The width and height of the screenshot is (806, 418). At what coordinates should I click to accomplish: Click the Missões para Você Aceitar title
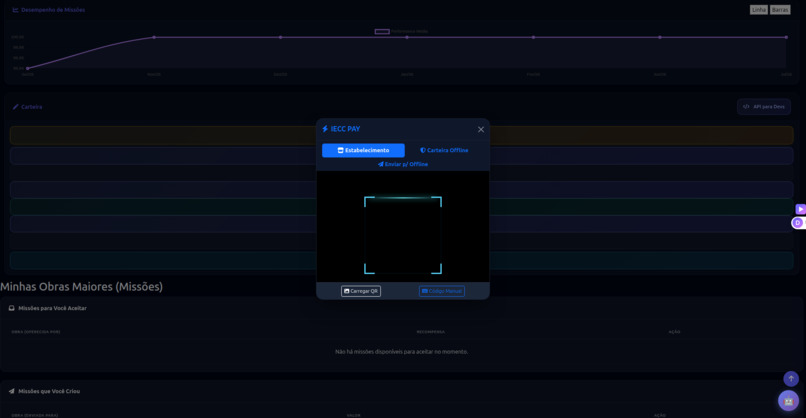point(52,308)
